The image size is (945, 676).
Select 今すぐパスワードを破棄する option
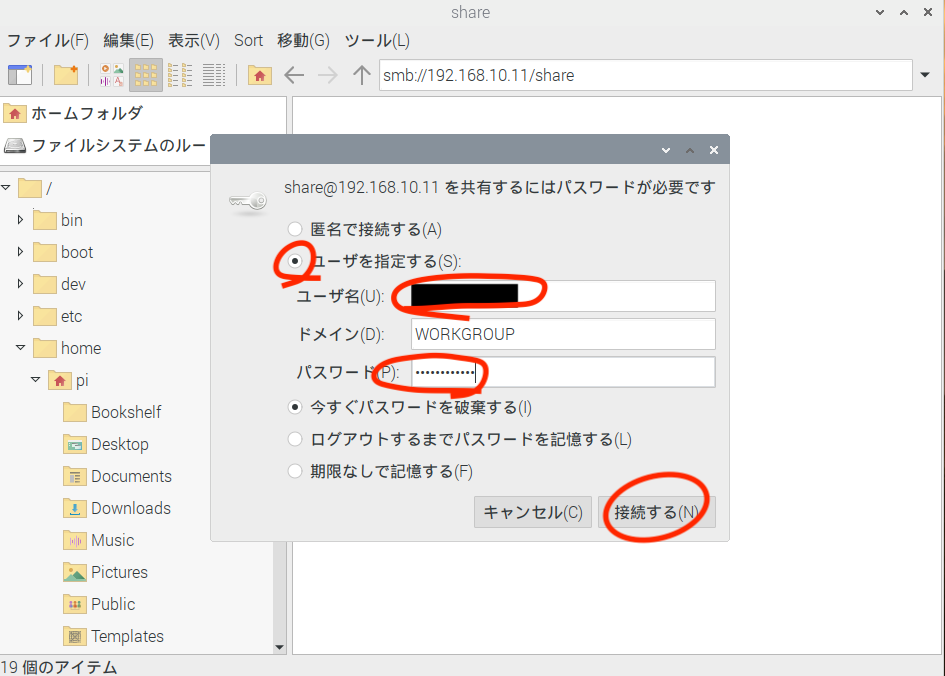pos(295,407)
